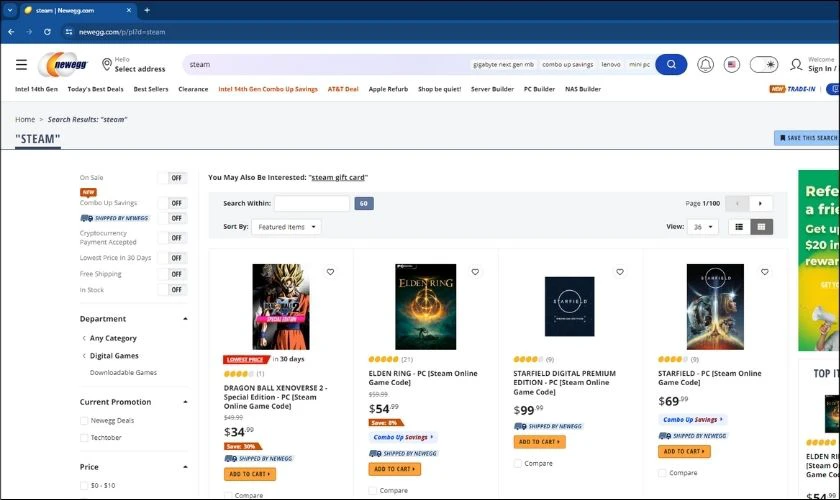Click the US flag country icon
840x500 pixels.
tap(732, 65)
